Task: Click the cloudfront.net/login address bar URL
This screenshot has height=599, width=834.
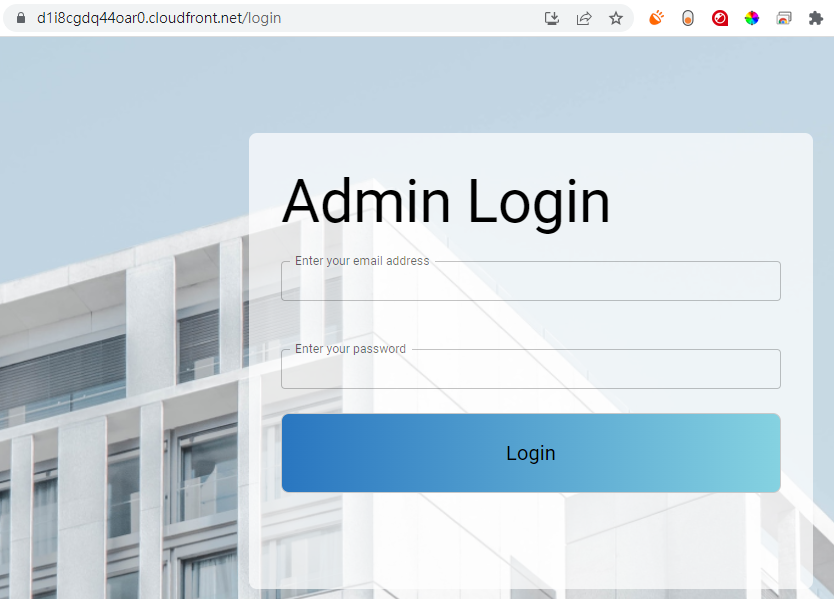Action: [x=159, y=18]
